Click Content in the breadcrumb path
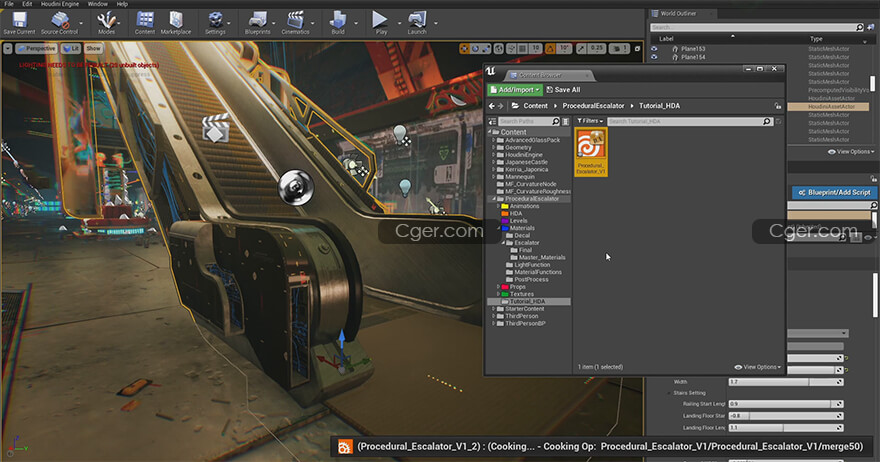The width and height of the screenshot is (880, 462). (x=535, y=106)
